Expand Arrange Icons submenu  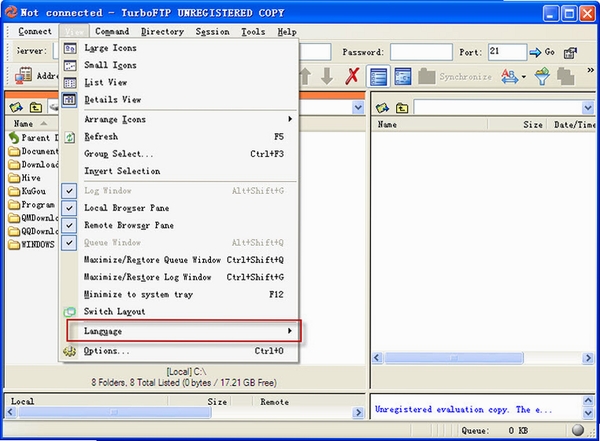coord(179,119)
